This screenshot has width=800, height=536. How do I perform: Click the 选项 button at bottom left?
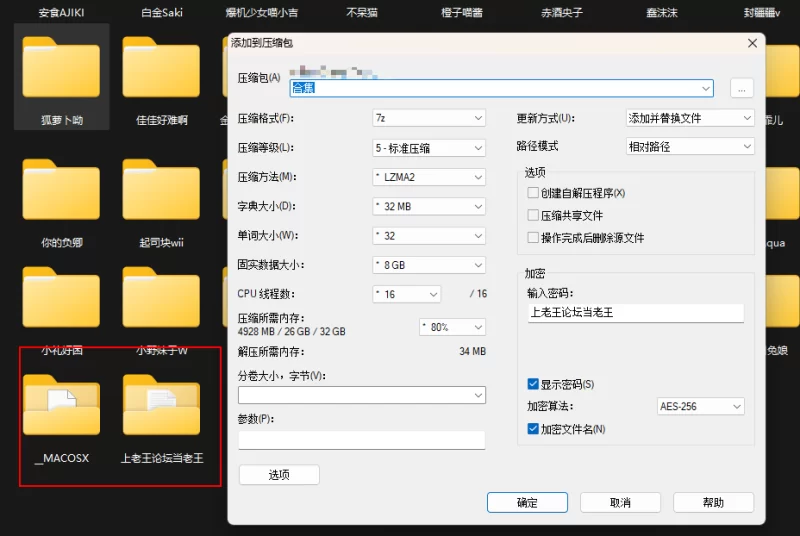[x=279, y=475]
